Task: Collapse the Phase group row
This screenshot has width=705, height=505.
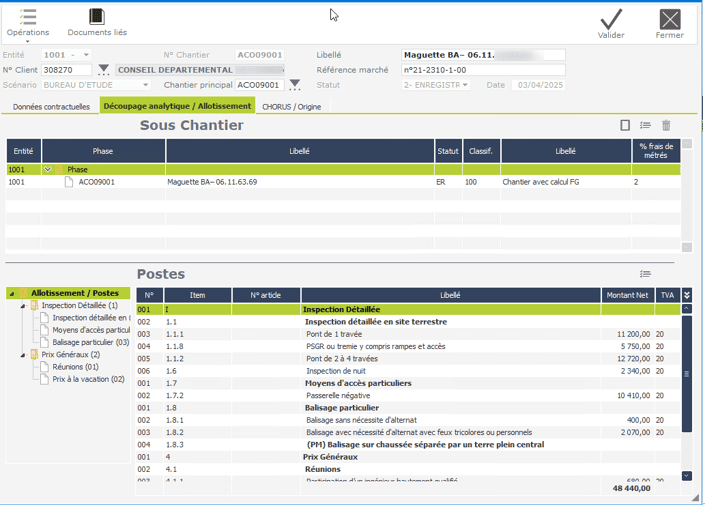Action: click(48, 170)
